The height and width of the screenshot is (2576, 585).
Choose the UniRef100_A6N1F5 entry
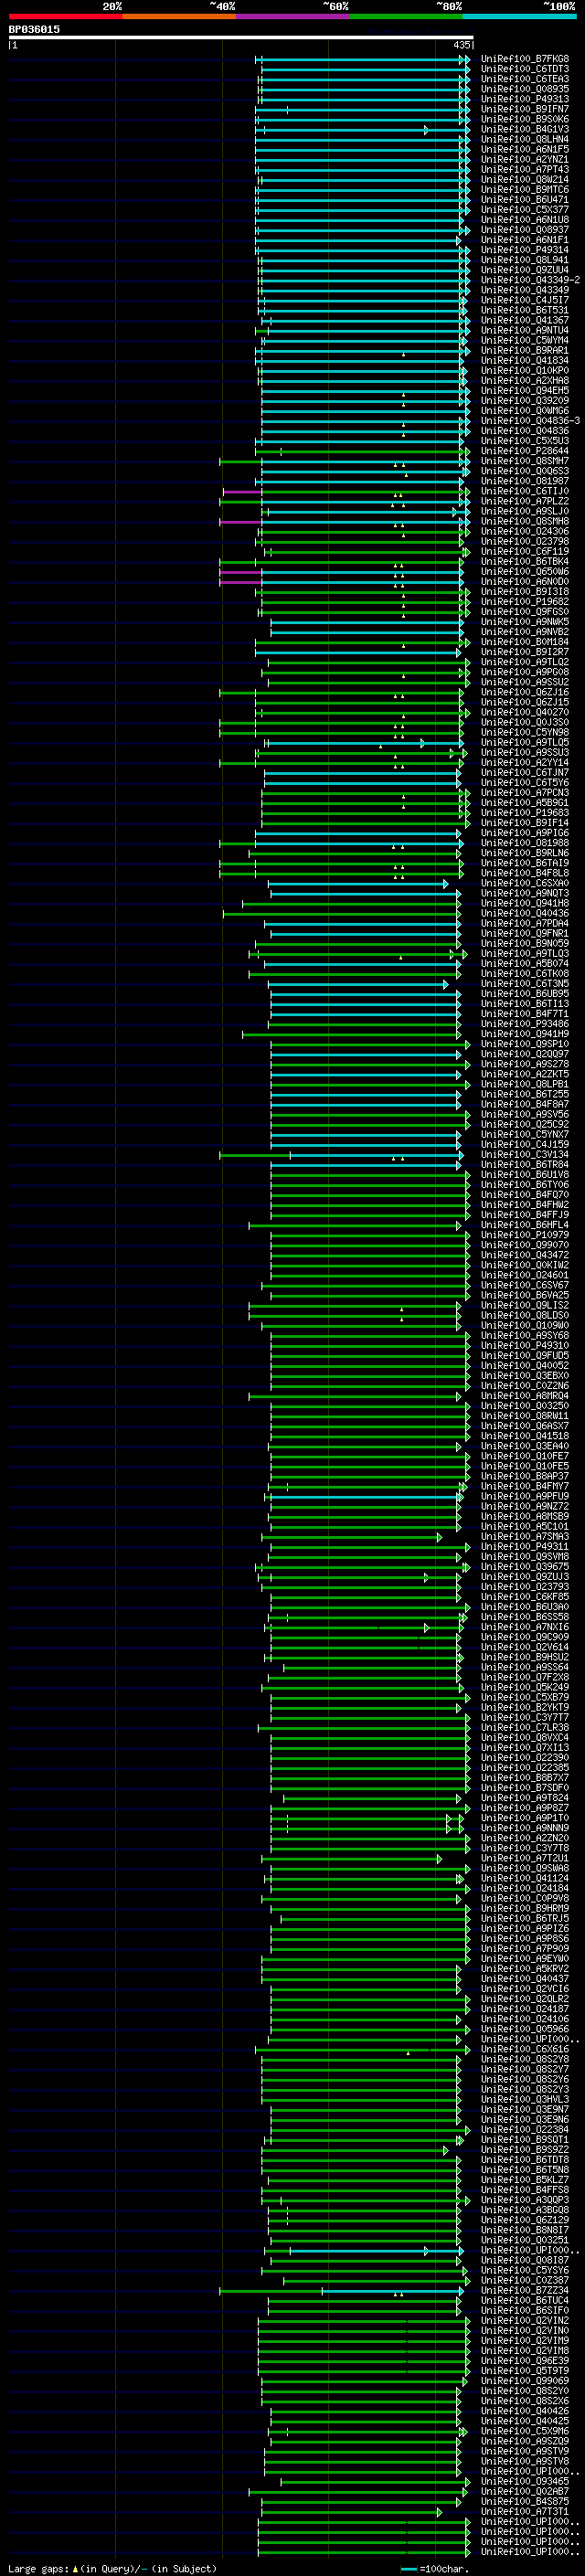[x=525, y=149]
